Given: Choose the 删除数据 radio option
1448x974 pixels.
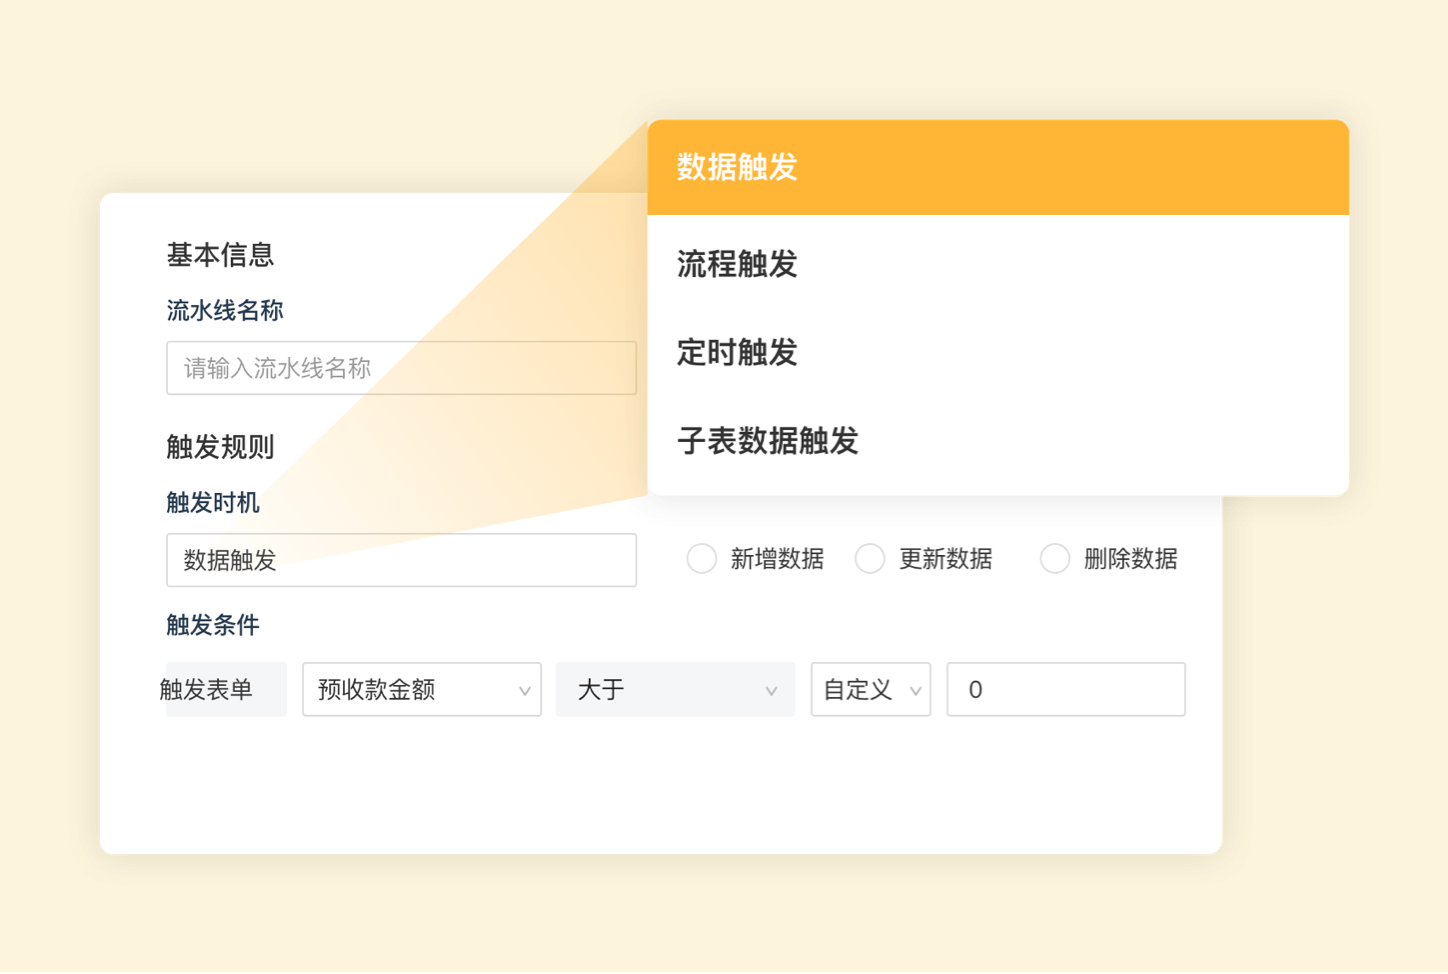Looking at the screenshot, I should [1055, 558].
